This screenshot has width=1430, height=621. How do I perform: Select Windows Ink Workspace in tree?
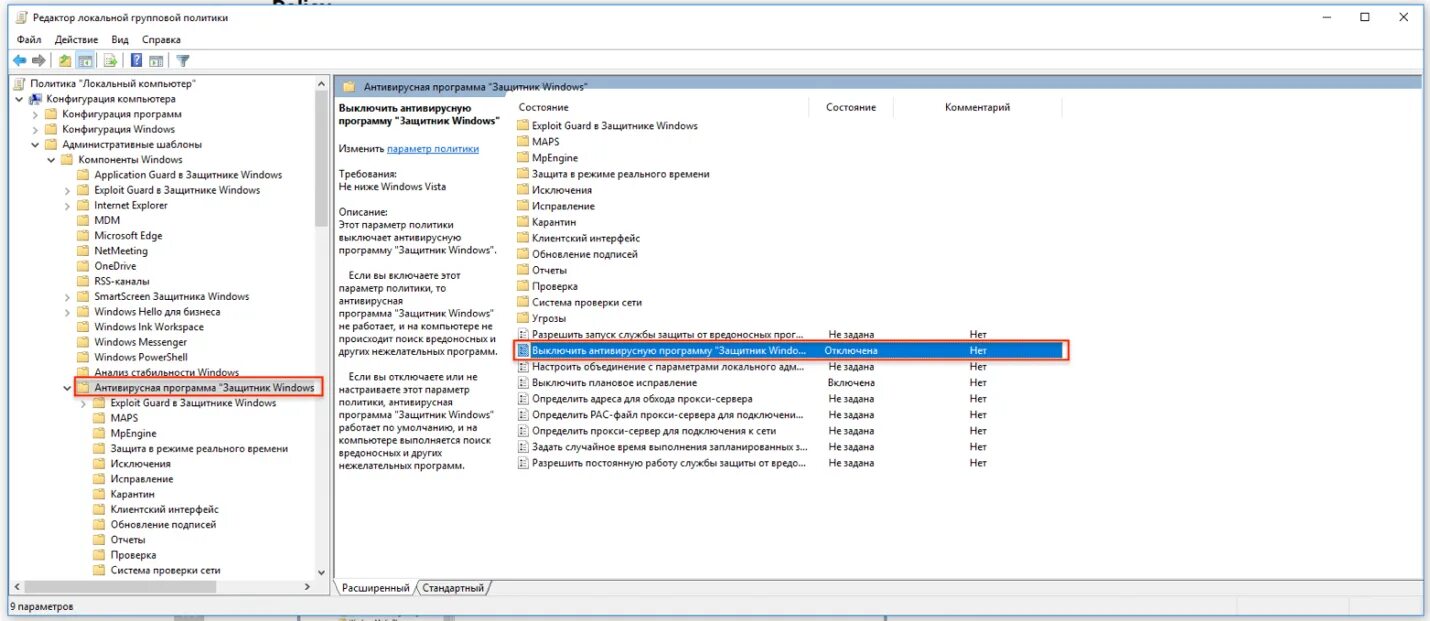point(149,327)
